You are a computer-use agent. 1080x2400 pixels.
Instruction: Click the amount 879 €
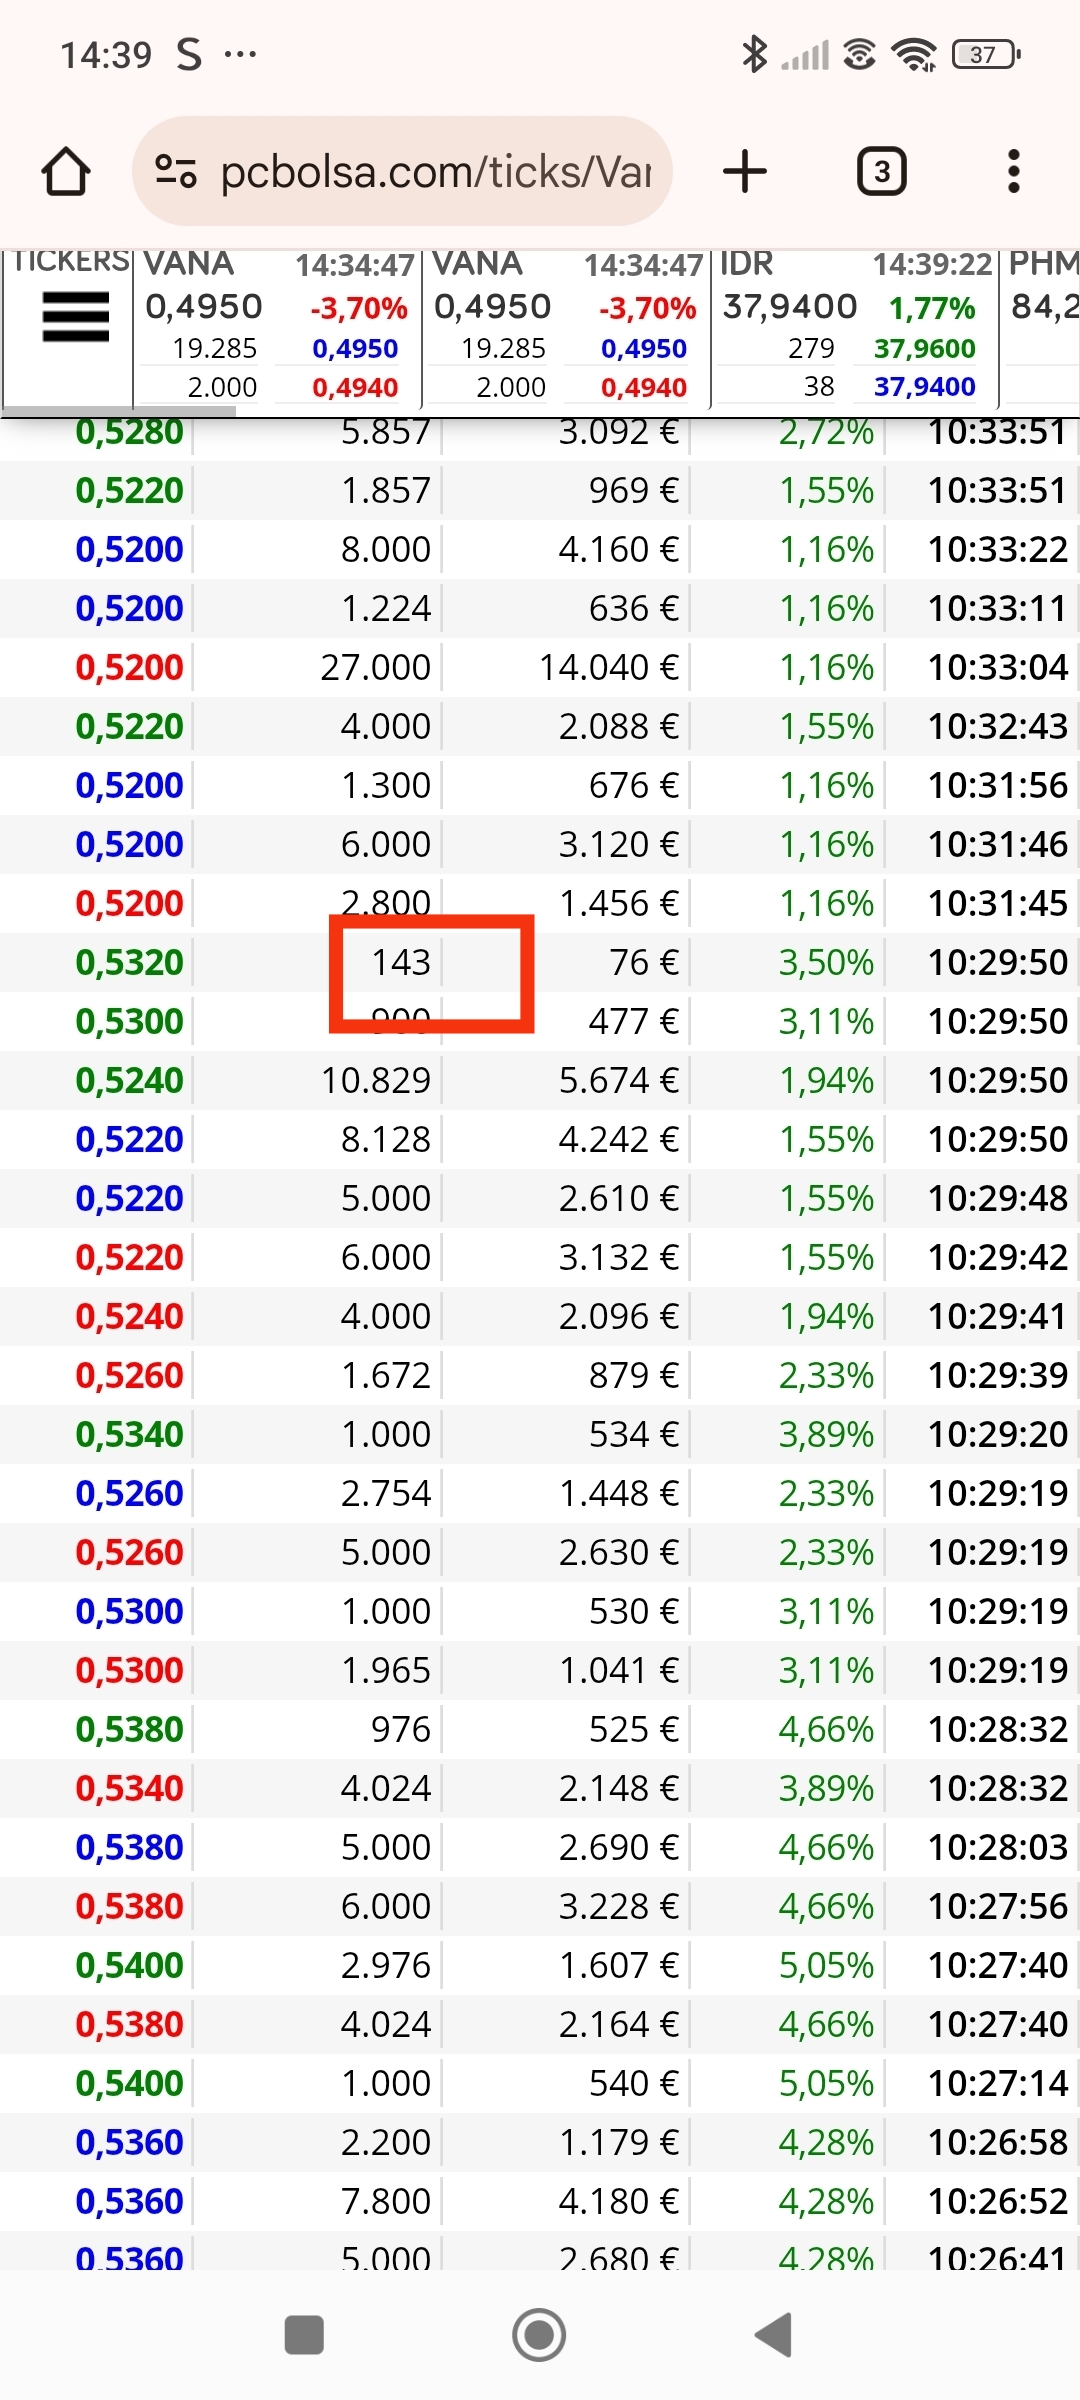tap(634, 1375)
